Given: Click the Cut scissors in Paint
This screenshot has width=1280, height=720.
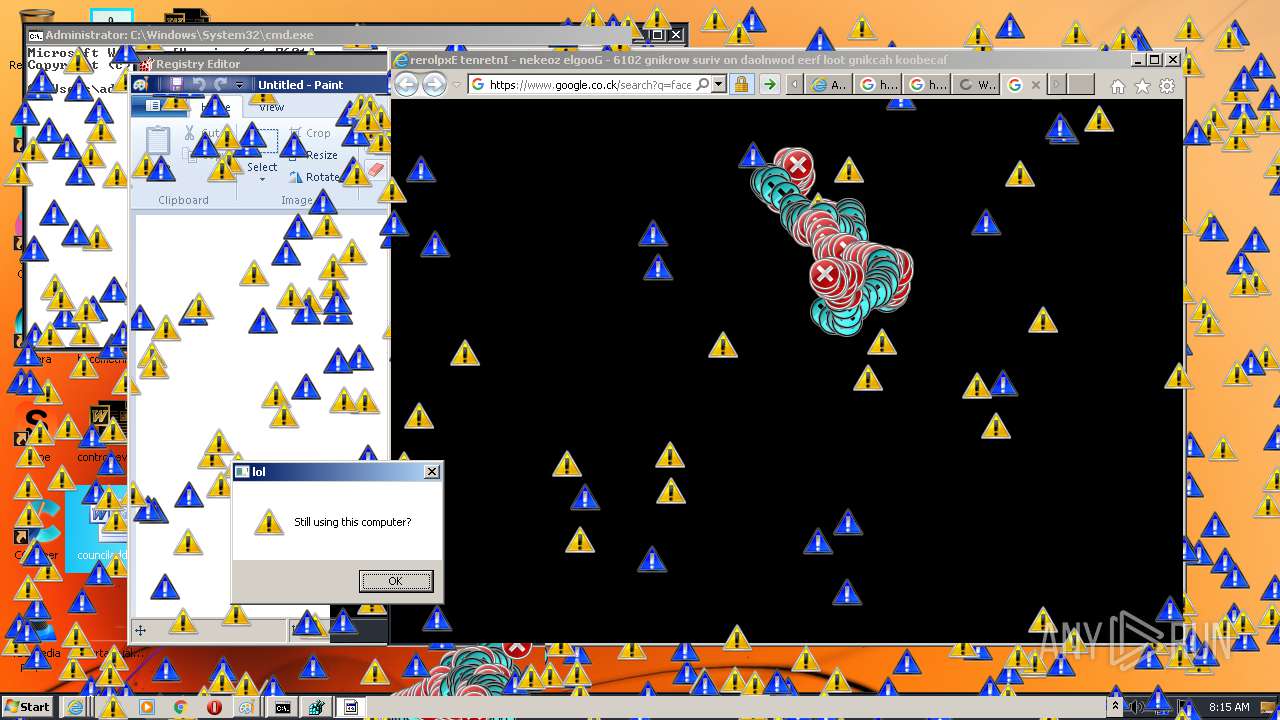Looking at the screenshot, I should 190,133.
